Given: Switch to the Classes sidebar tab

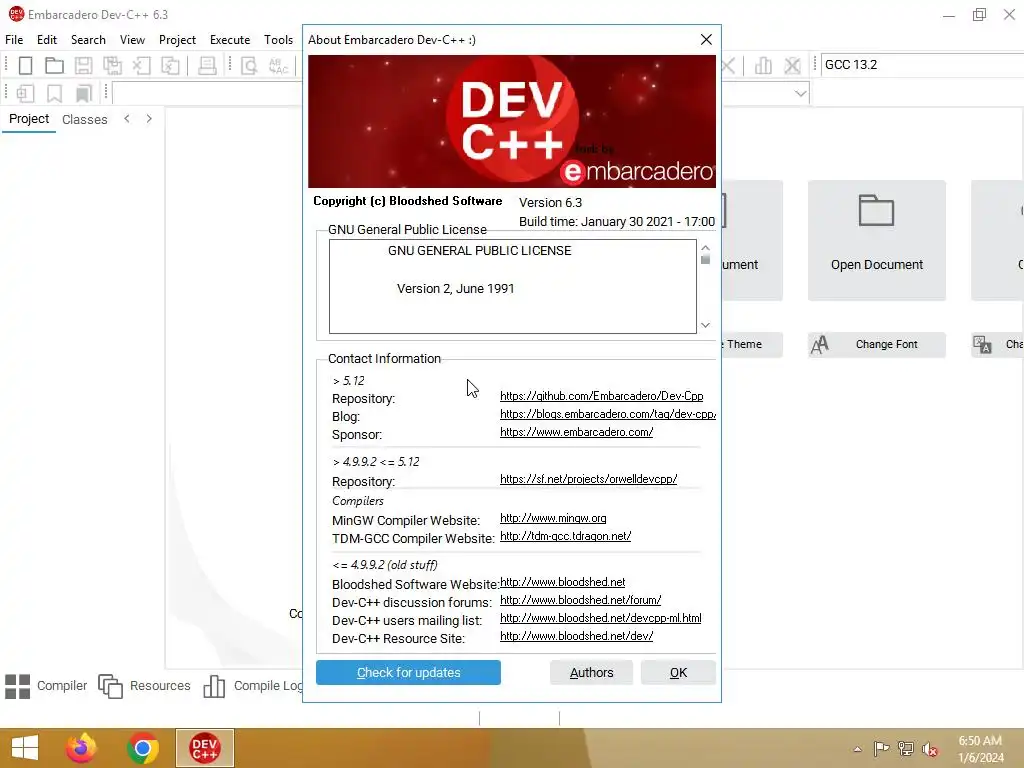Looking at the screenshot, I should pyautogui.click(x=84, y=120).
